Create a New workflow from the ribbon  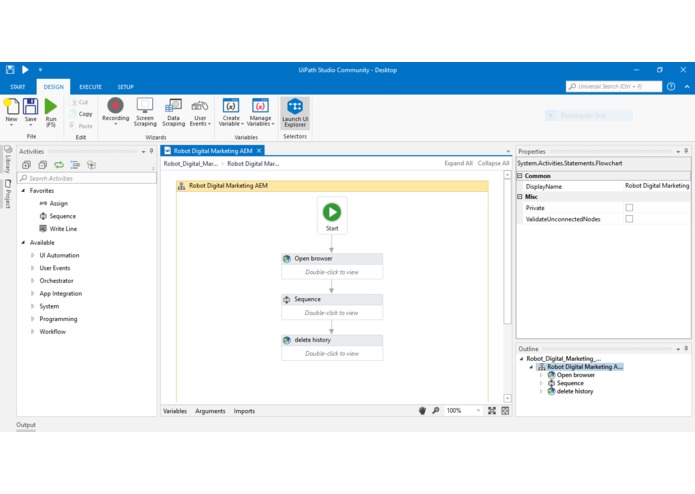12,112
